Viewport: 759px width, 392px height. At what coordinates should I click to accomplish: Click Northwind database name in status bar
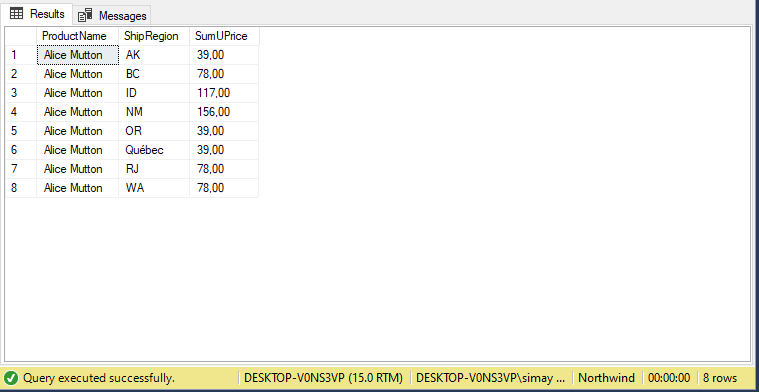click(x=607, y=378)
